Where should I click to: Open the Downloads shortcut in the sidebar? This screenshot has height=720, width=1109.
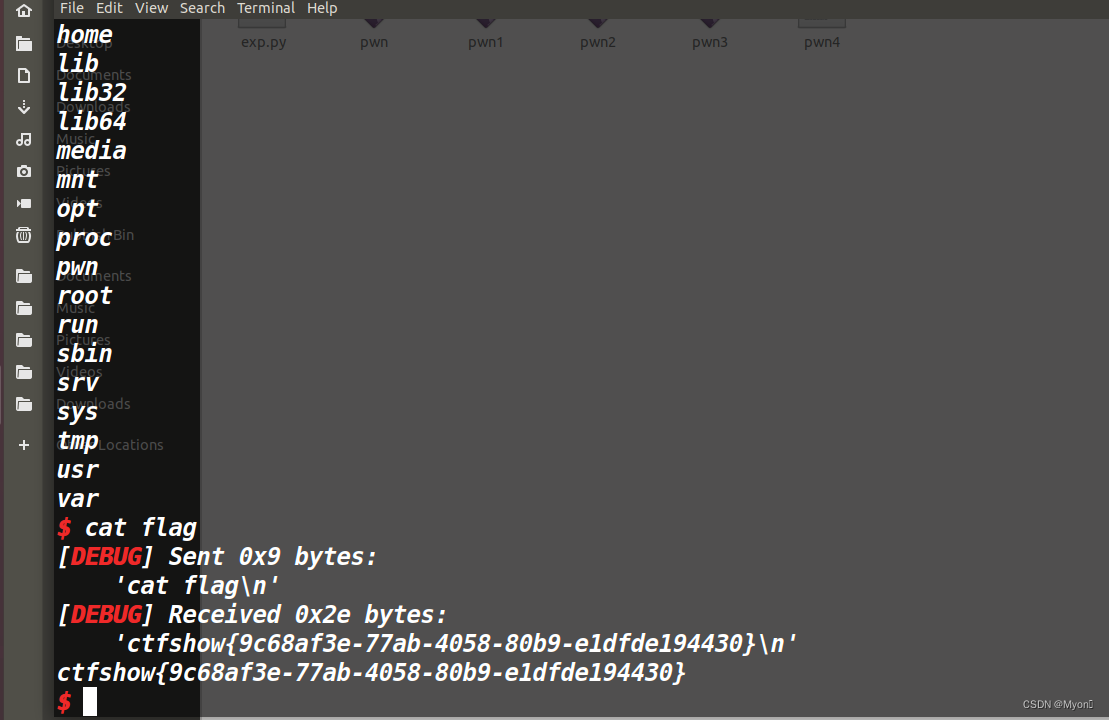click(x=24, y=107)
